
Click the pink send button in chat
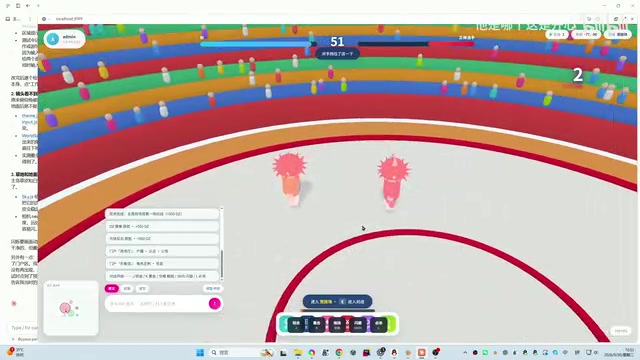click(x=215, y=303)
